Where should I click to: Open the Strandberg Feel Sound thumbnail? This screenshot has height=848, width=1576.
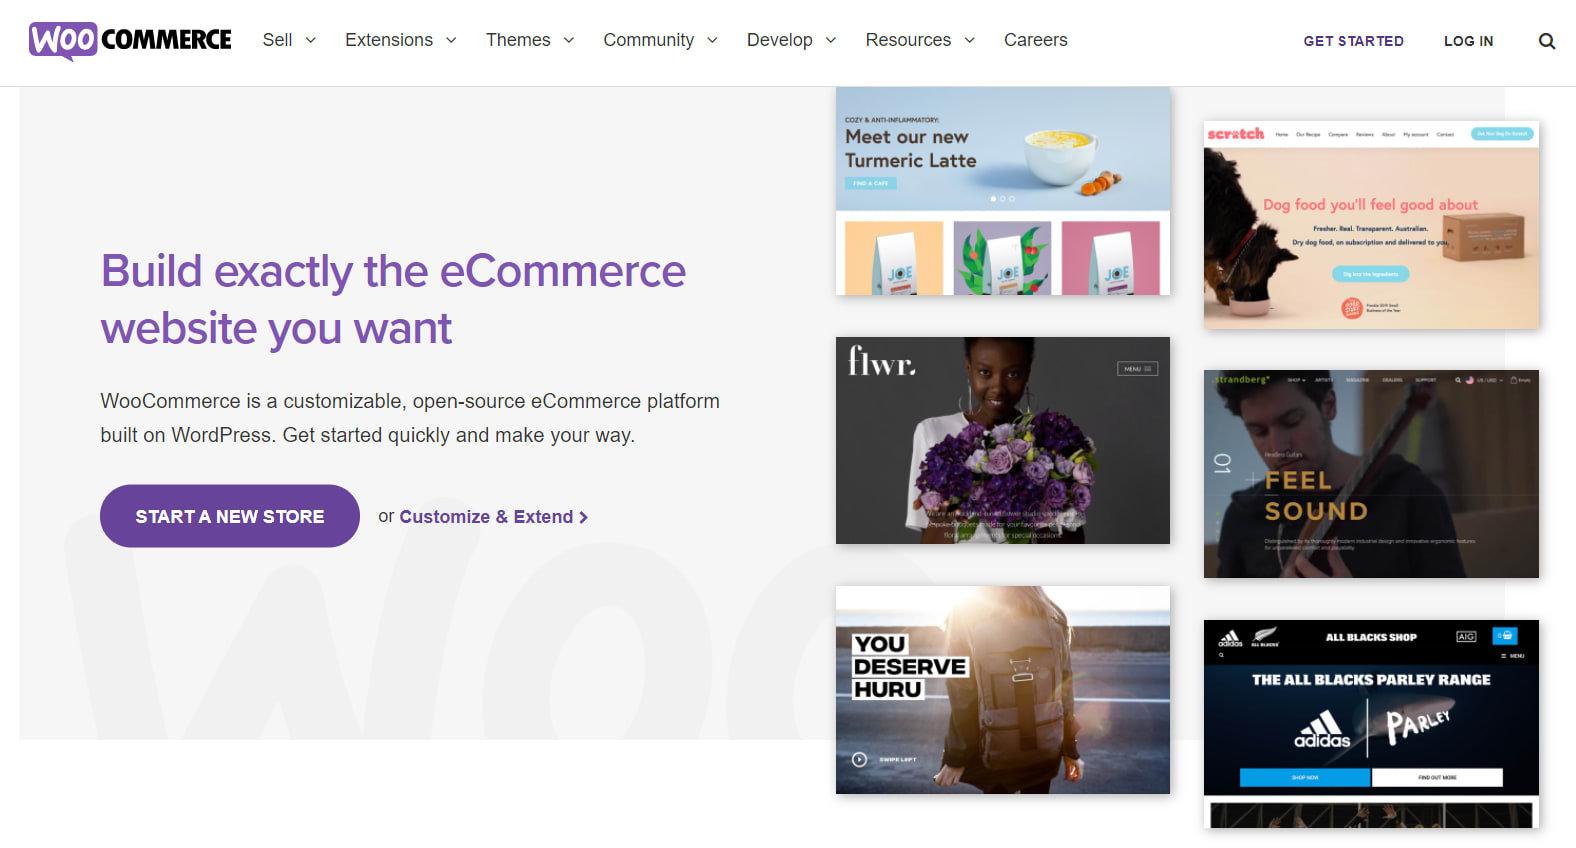click(x=1371, y=474)
